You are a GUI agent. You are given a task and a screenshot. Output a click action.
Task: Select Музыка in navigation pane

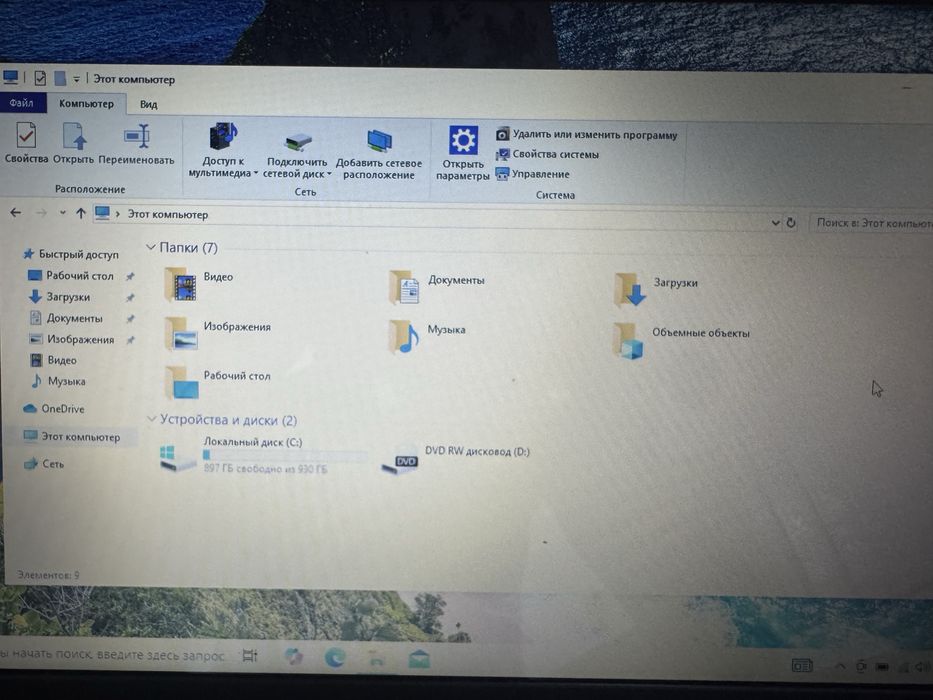point(58,381)
